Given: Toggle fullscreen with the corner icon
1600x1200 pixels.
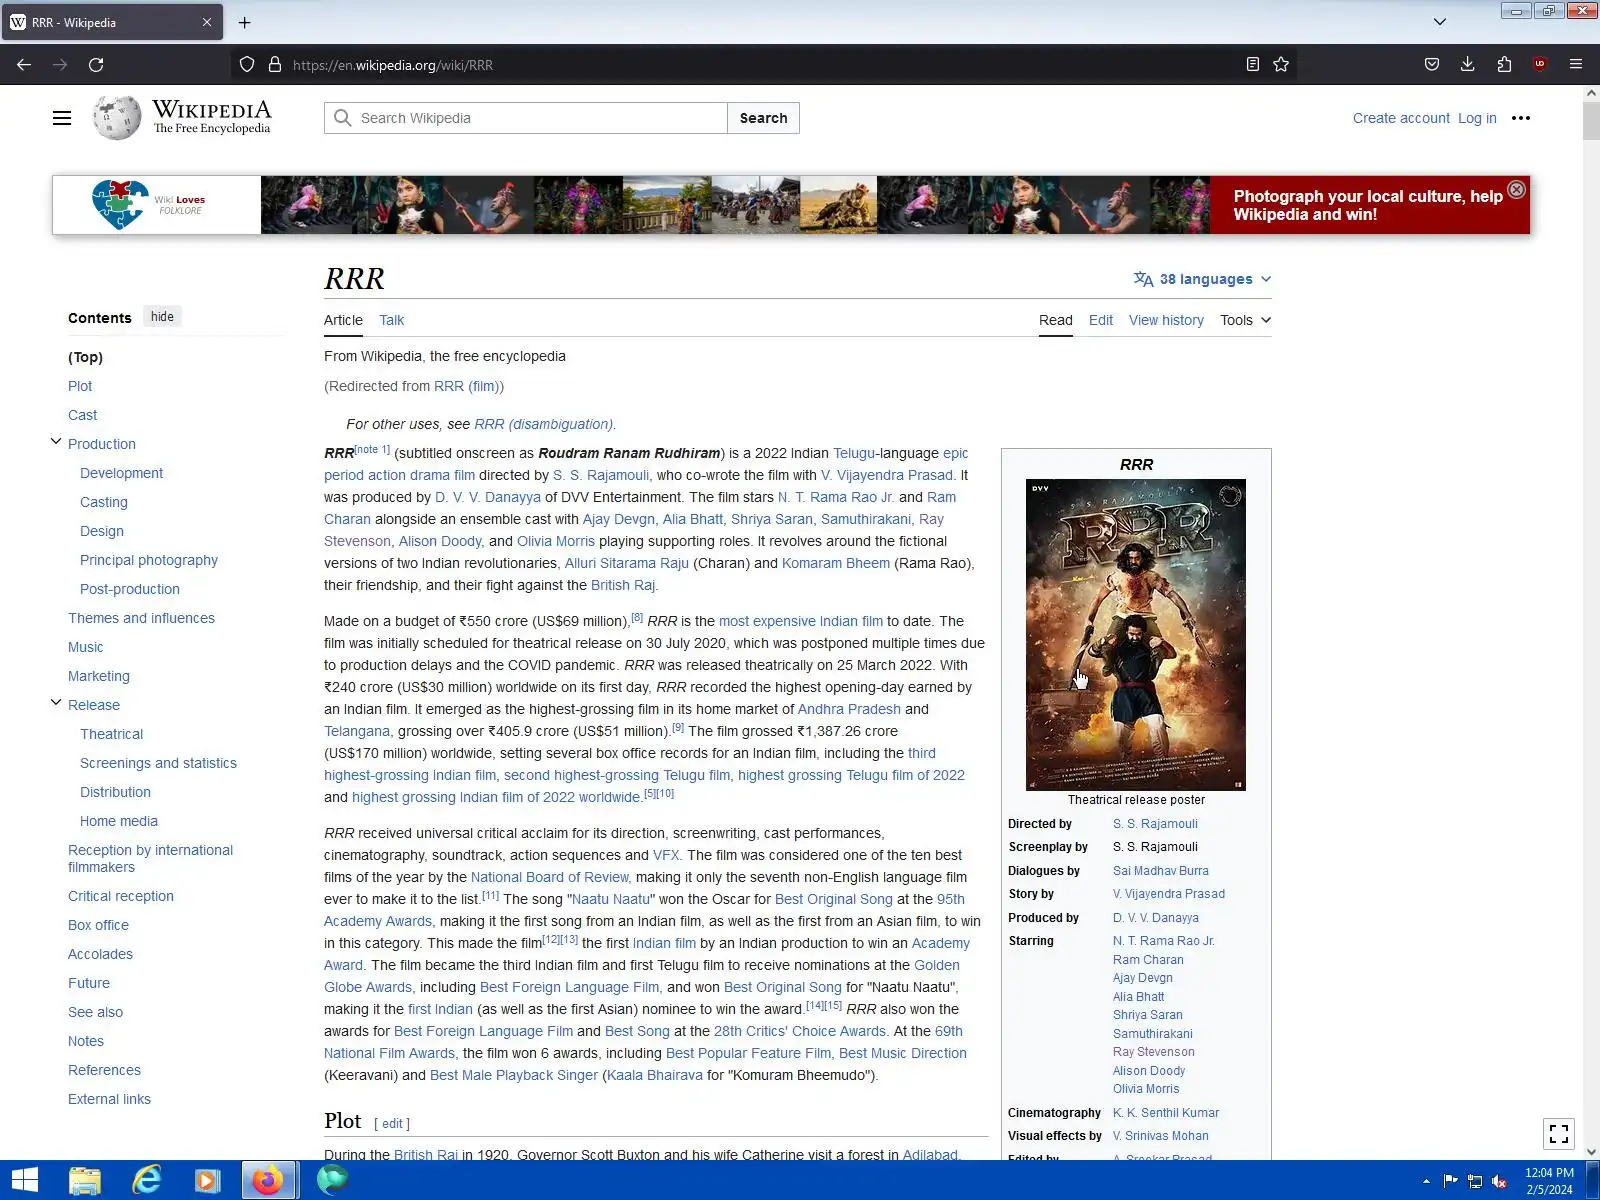Looking at the screenshot, I should point(1559,1134).
